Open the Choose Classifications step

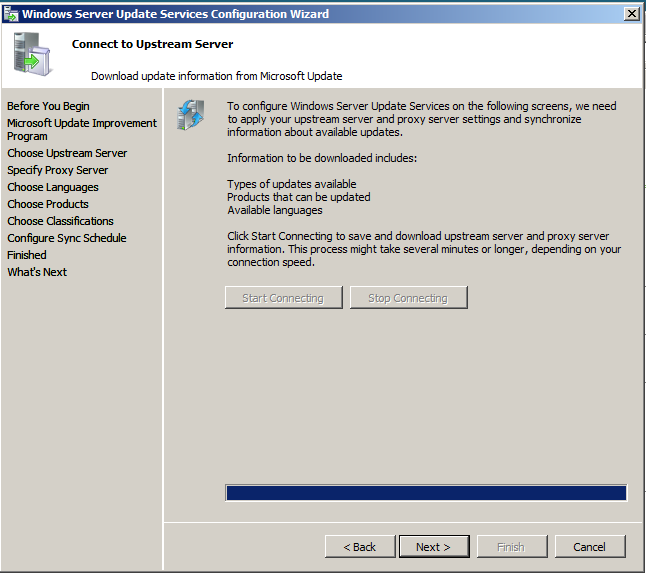pos(61,221)
